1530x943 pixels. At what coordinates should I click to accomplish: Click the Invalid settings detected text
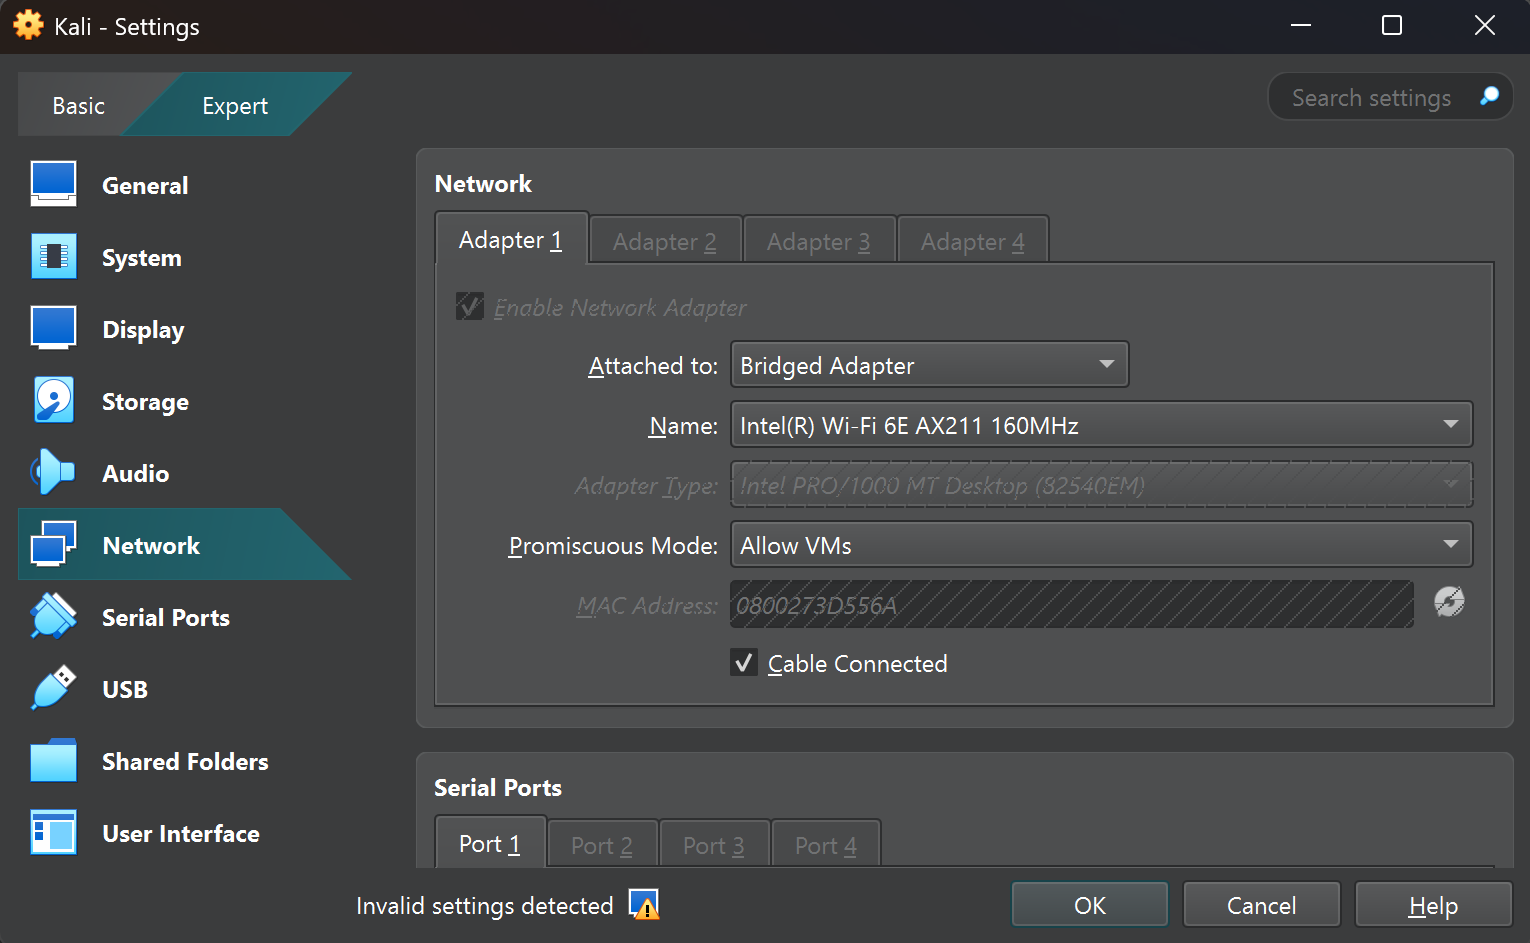pos(485,906)
